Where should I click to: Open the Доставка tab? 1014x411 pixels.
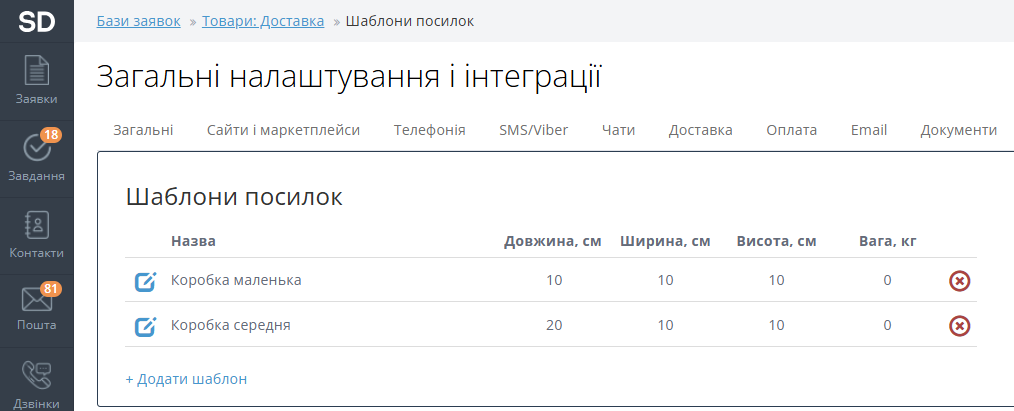[700, 130]
